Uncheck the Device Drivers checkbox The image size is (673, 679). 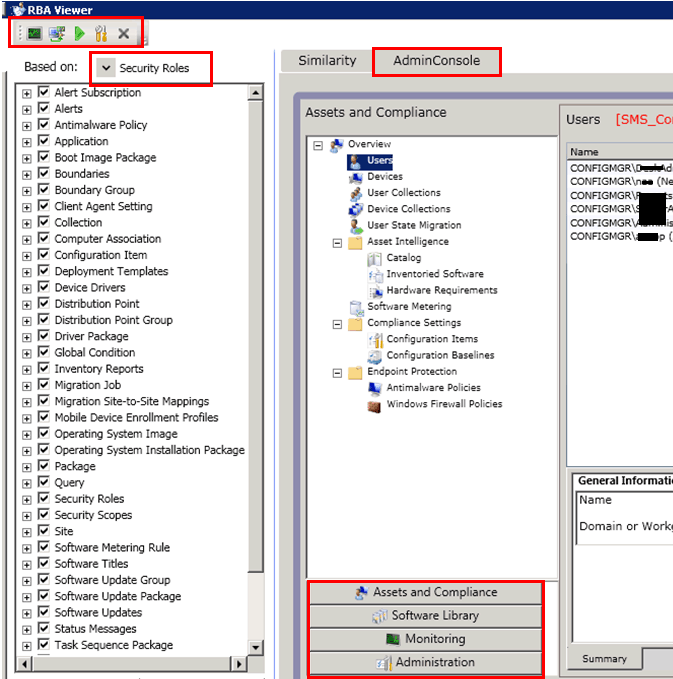44,286
